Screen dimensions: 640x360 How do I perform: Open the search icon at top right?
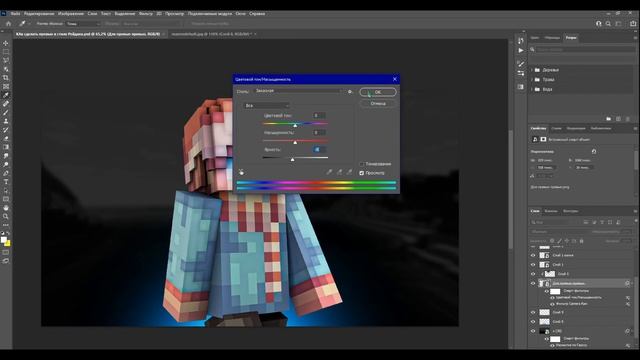pos(608,24)
